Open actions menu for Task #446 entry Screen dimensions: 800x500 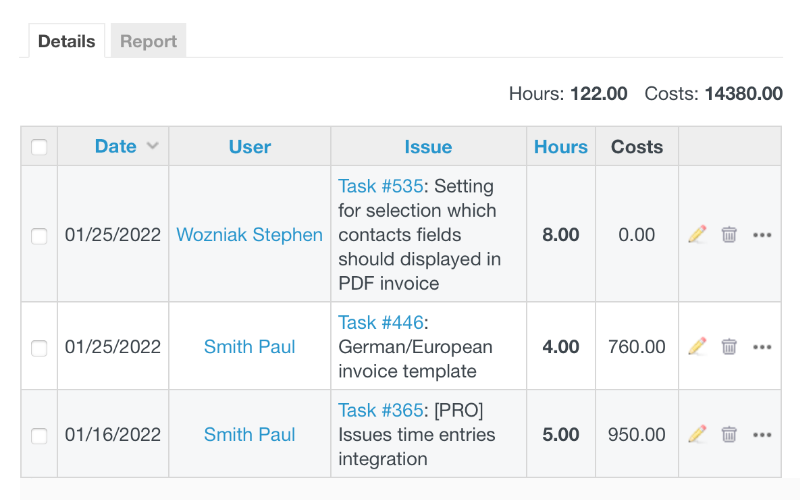(762, 347)
